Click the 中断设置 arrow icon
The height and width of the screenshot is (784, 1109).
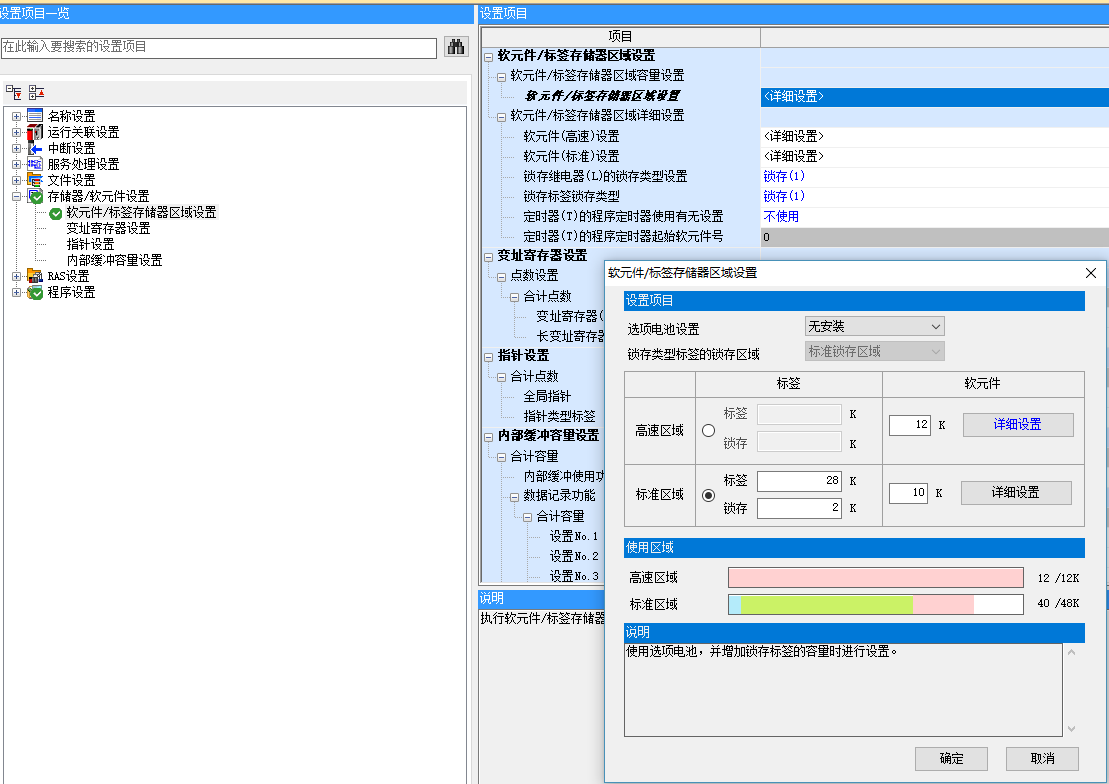pos(35,148)
